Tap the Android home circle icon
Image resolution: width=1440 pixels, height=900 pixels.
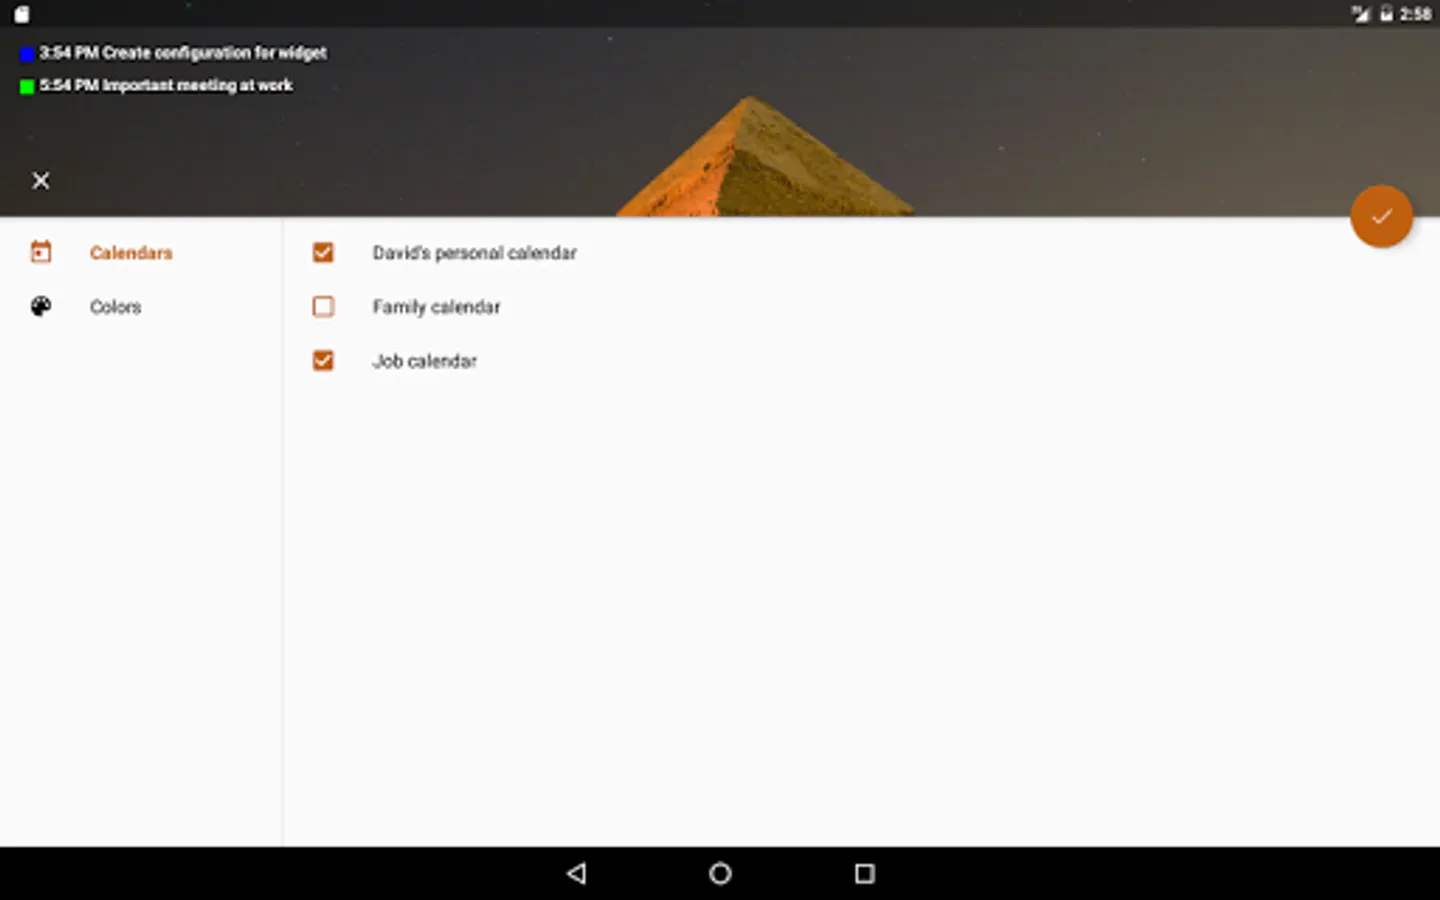[x=720, y=873]
